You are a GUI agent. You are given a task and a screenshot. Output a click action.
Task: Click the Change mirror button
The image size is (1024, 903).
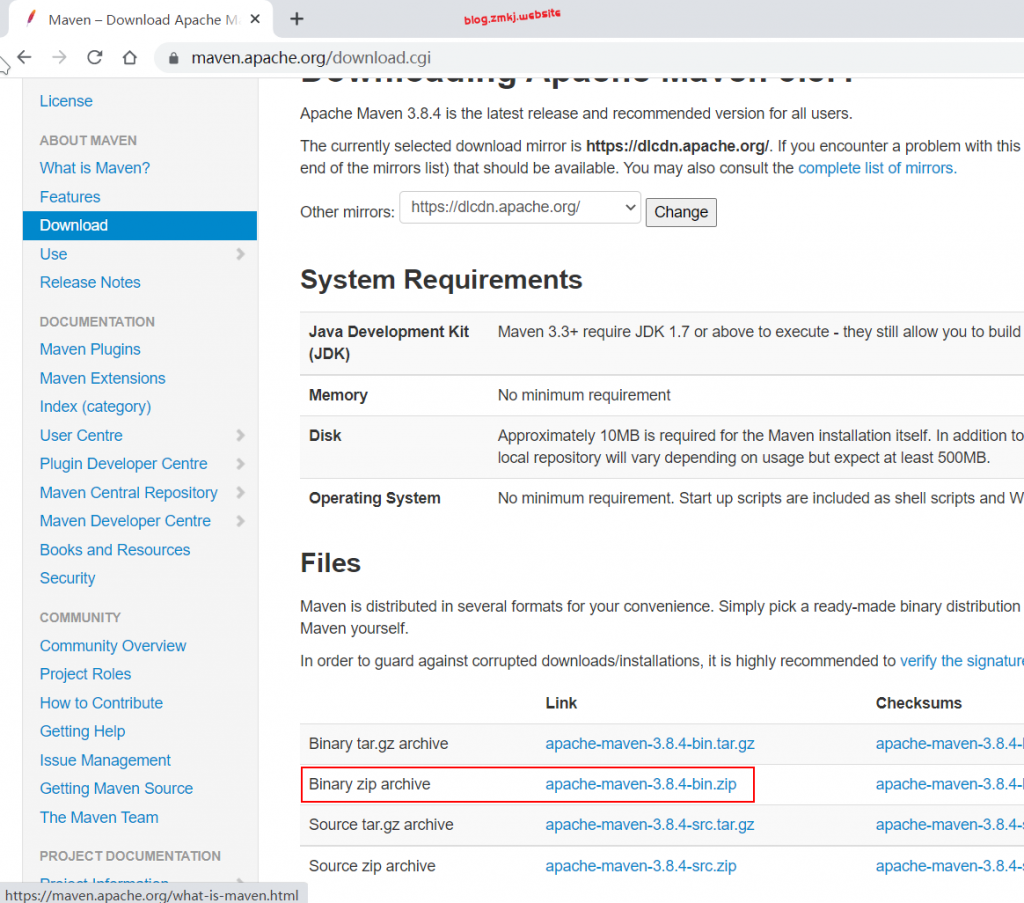[681, 212]
